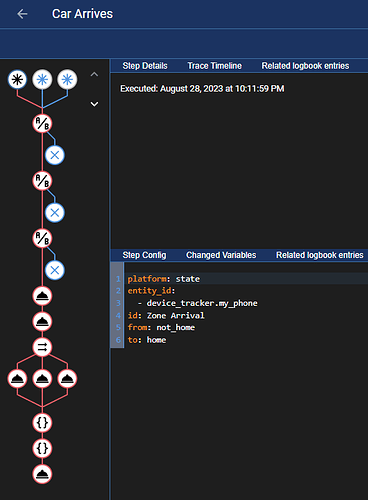Select the second service call node above parallel
The width and height of the screenshot is (368, 500).
coord(42,322)
